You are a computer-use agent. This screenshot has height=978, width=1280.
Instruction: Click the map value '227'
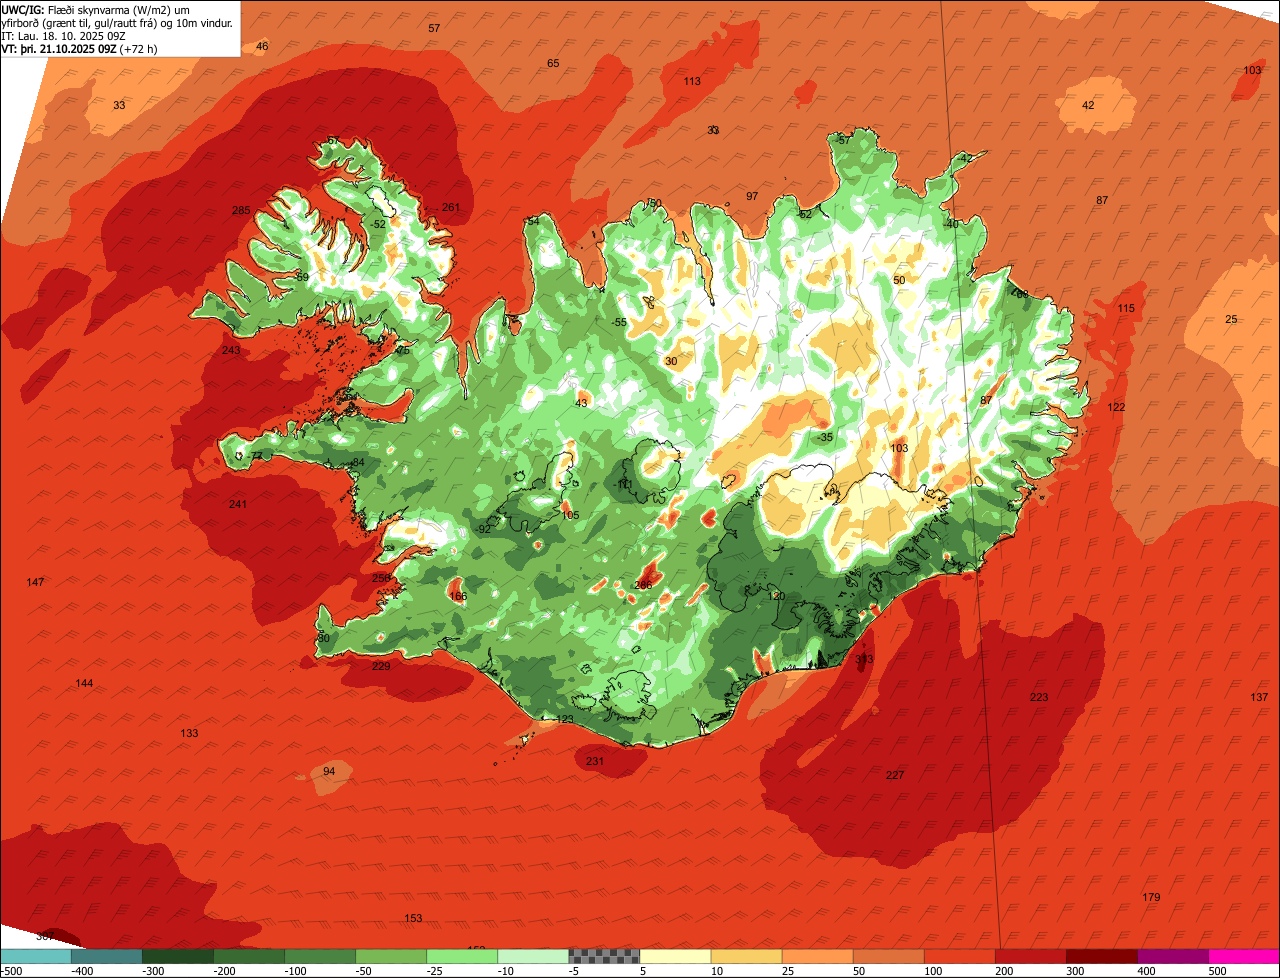point(895,775)
